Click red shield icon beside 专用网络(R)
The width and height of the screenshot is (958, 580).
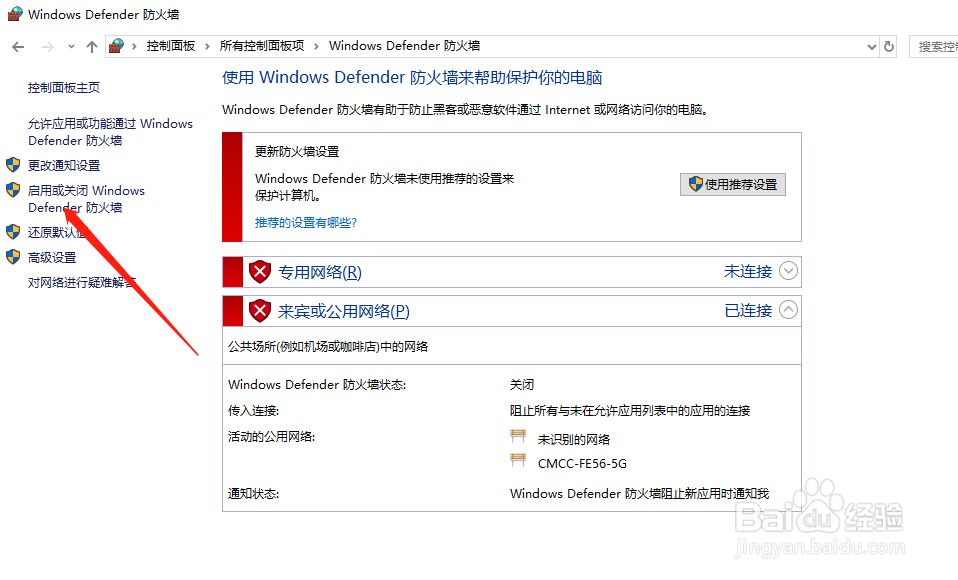260,271
